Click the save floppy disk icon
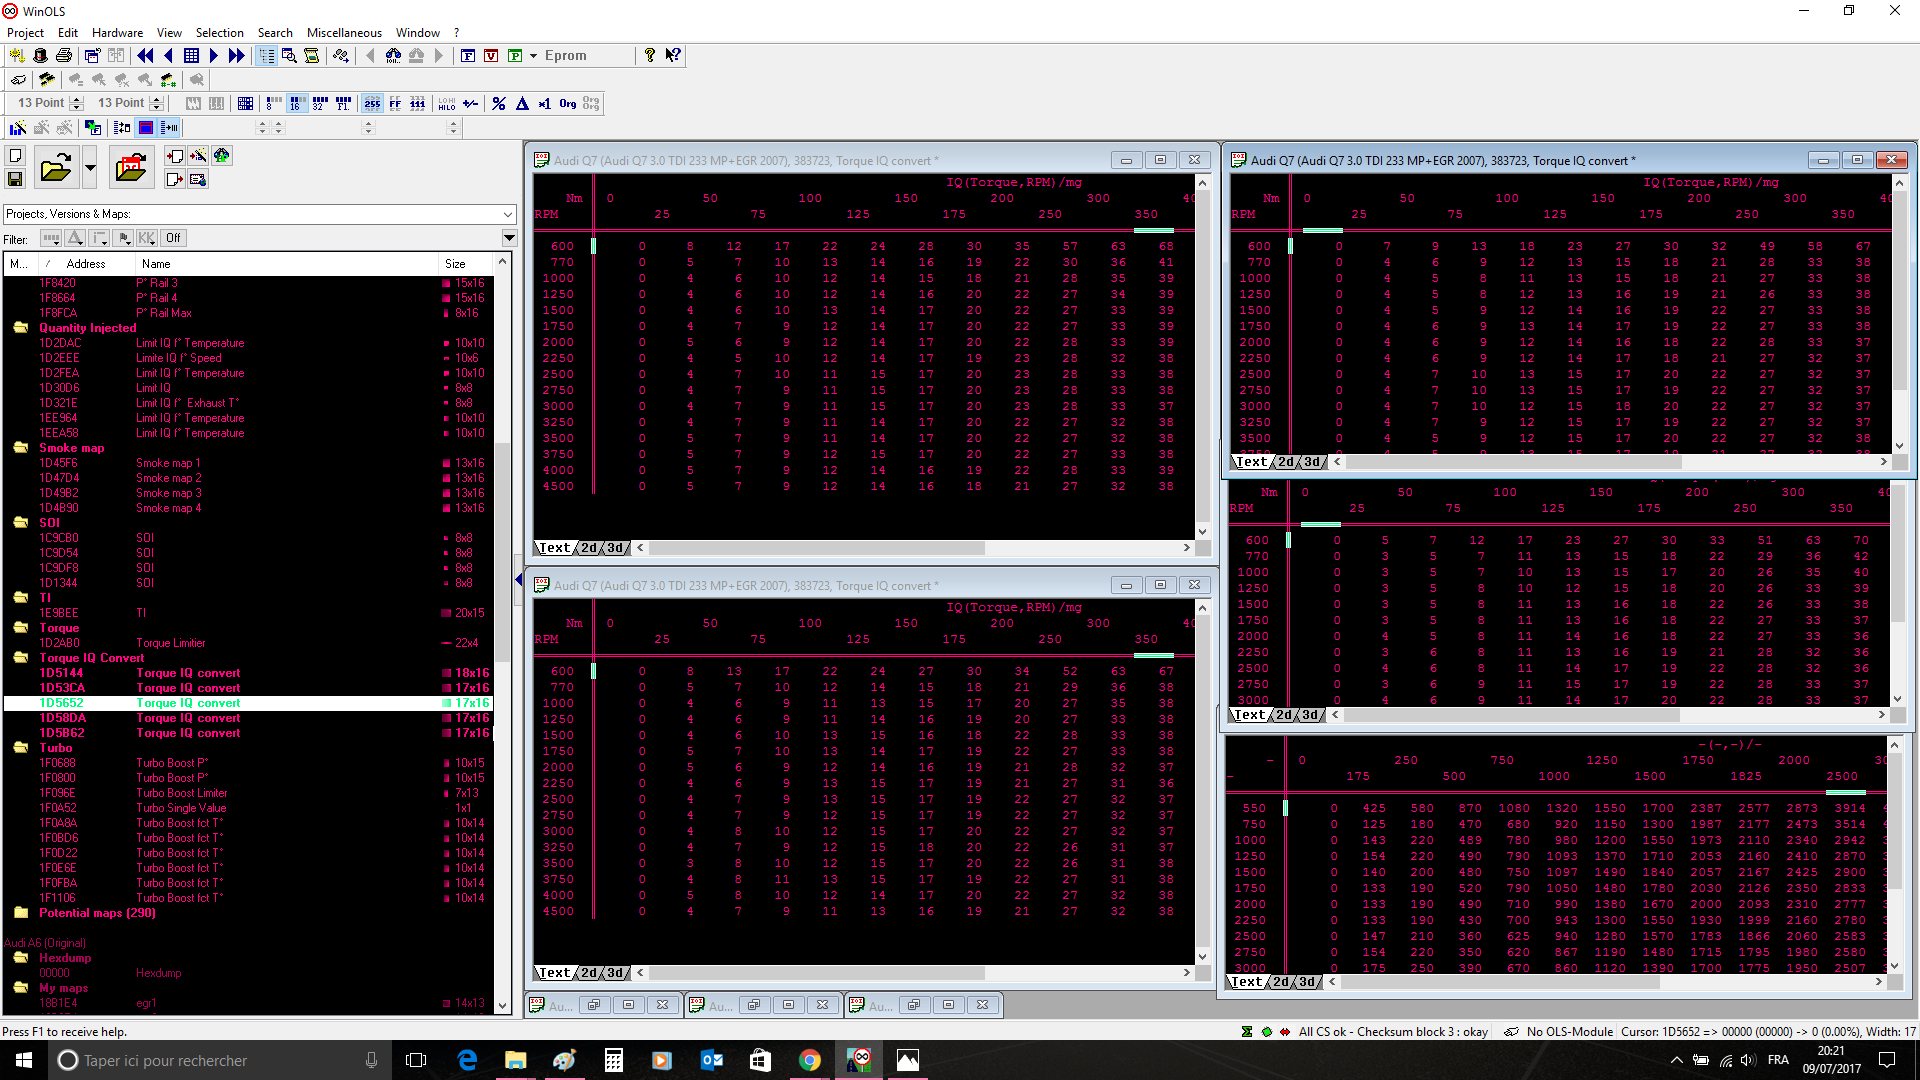The width and height of the screenshot is (1920, 1080). 15,179
